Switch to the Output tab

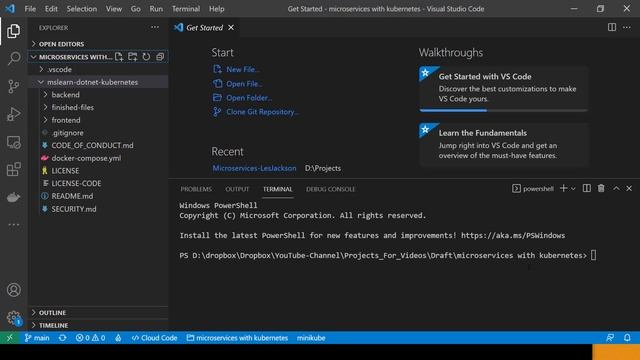(237, 189)
